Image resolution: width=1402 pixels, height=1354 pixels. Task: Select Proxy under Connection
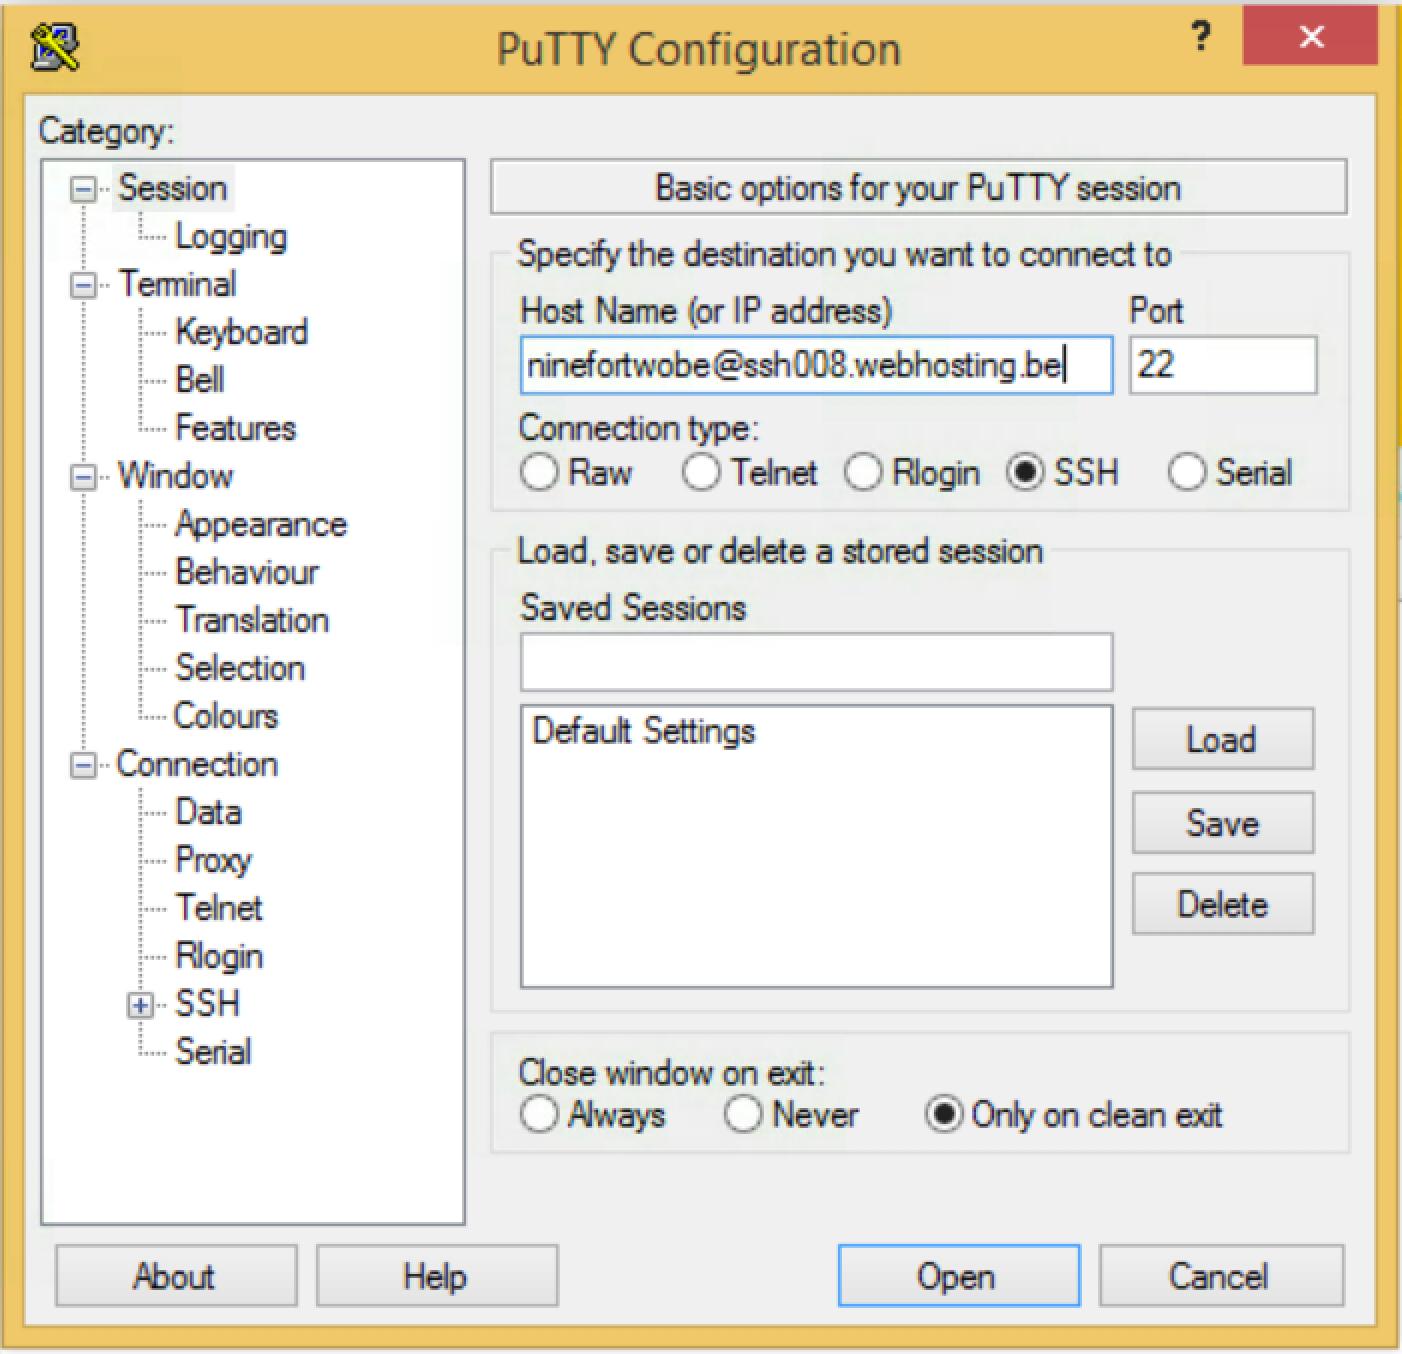tap(213, 860)
